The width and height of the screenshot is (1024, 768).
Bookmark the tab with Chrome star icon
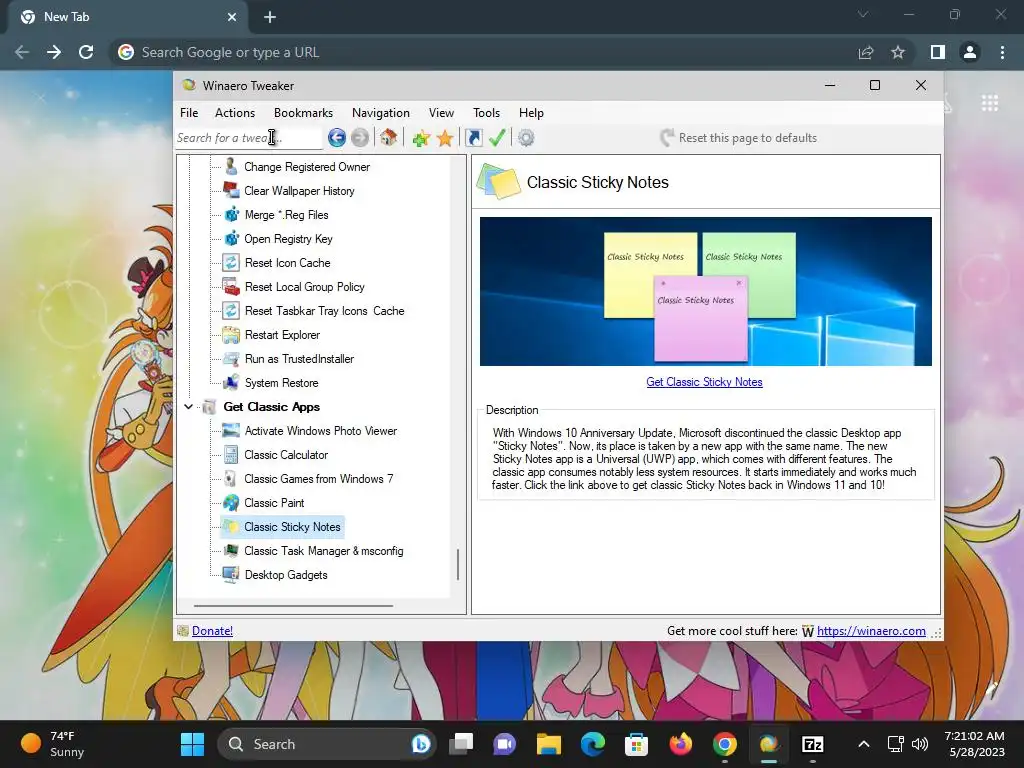(x=898, y=52)
